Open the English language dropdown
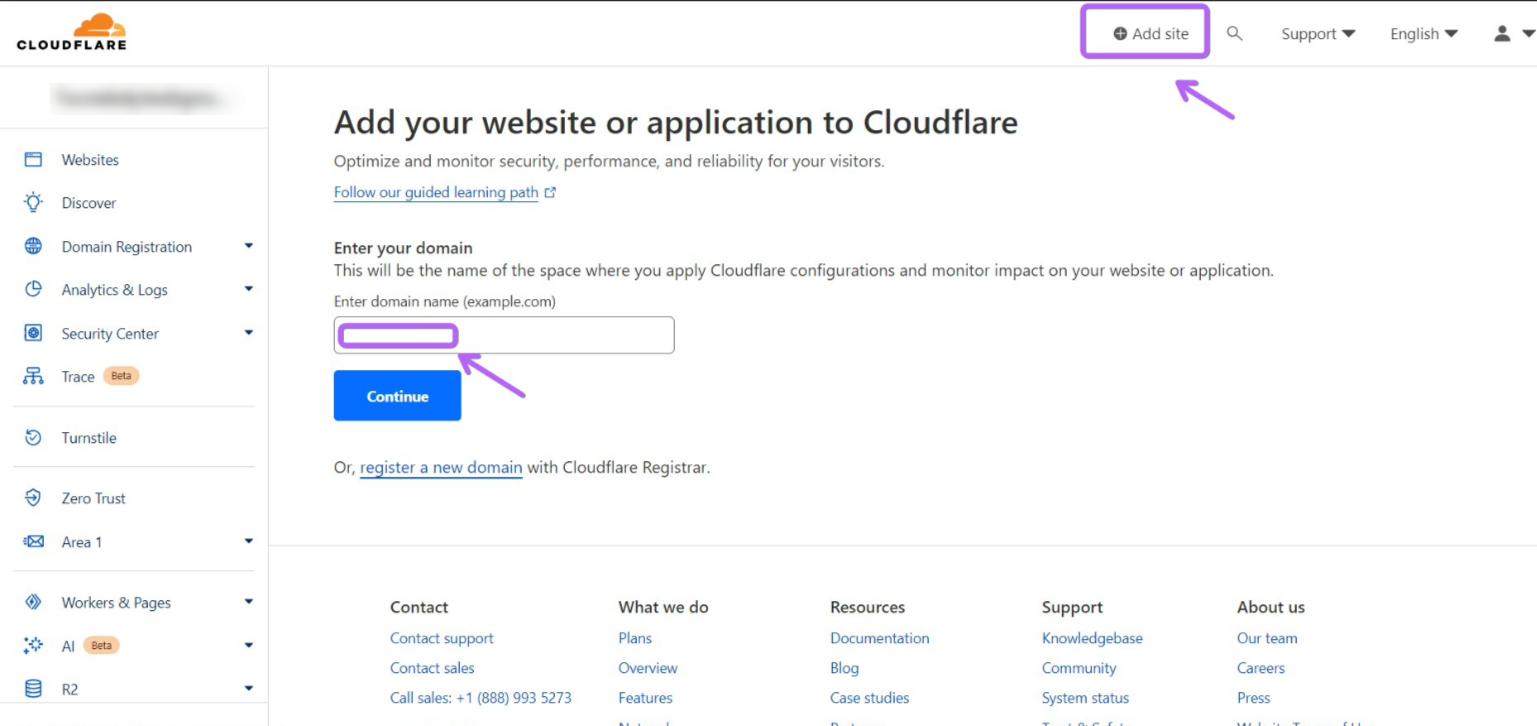The image size is (1537, 726). click(x=1422, y=33)
